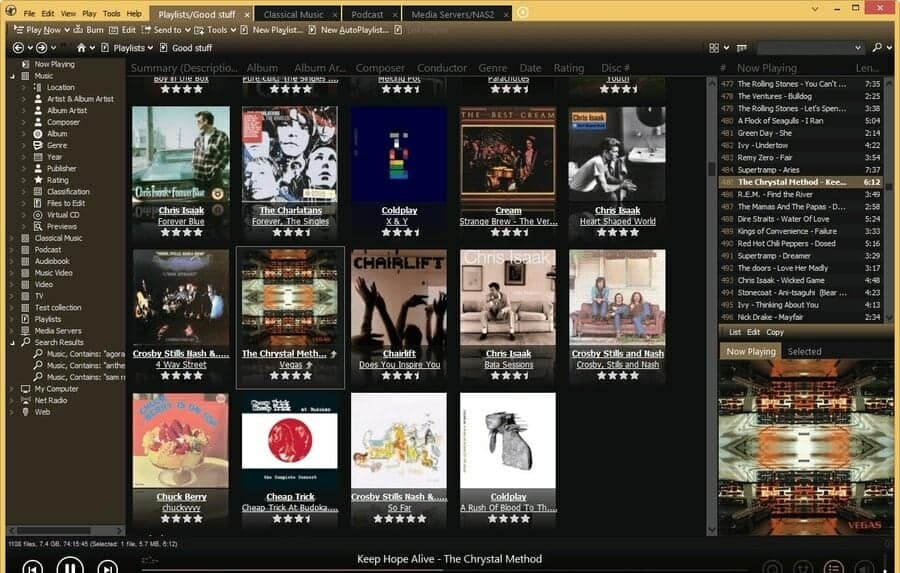The image size is (900, 573).
Task: Select Artist & Album Artist view
Action: 73,99
